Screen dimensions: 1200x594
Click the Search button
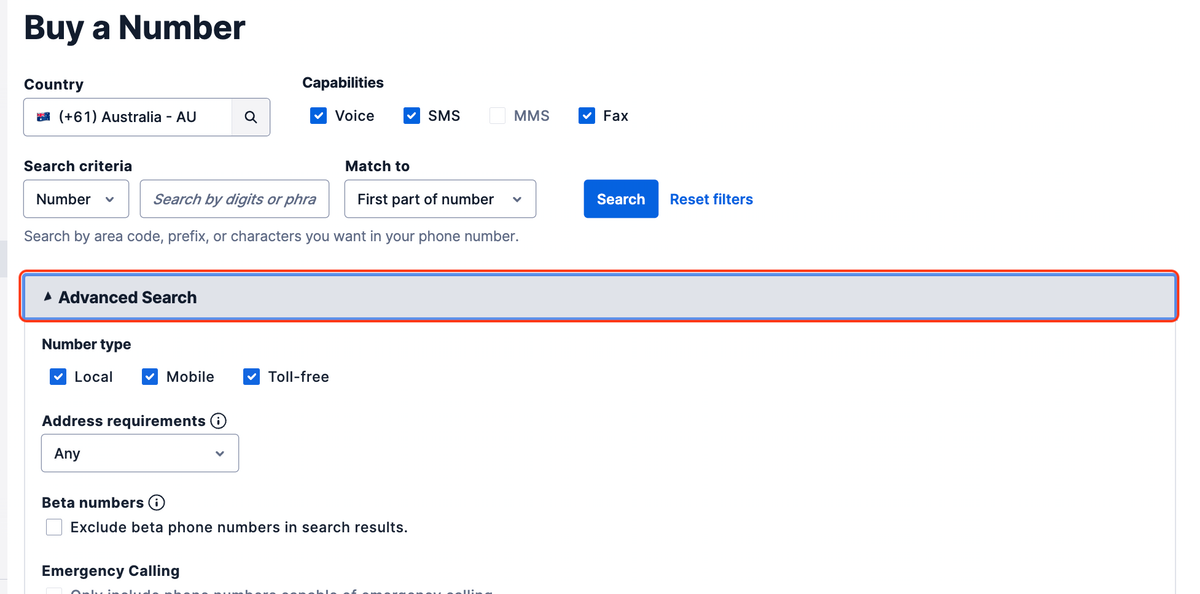tap(620, 199)
